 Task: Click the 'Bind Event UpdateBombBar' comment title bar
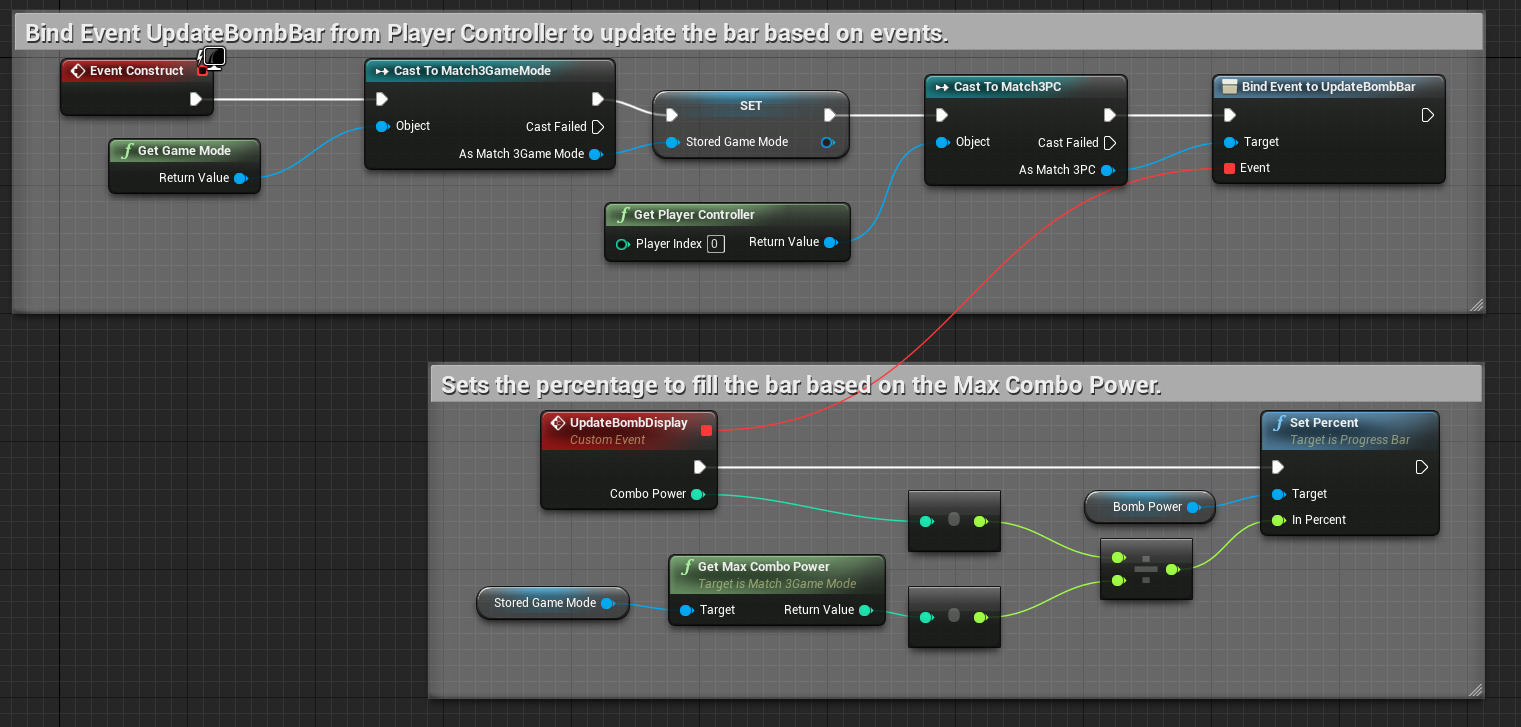click(486, 33)
